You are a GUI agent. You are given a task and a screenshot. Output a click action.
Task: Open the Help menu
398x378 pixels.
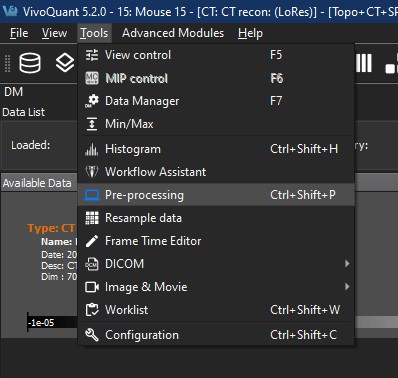pyautogui.click(x=250, y=33)
